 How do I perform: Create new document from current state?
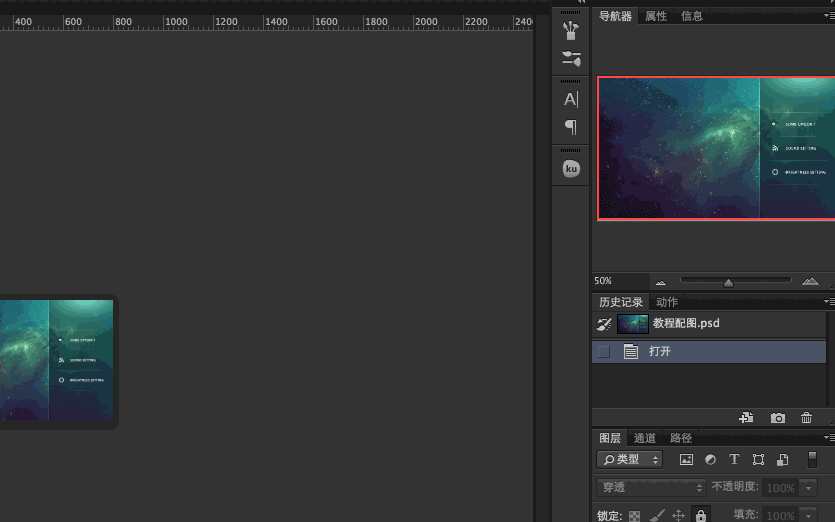click(x=745, y=418)
